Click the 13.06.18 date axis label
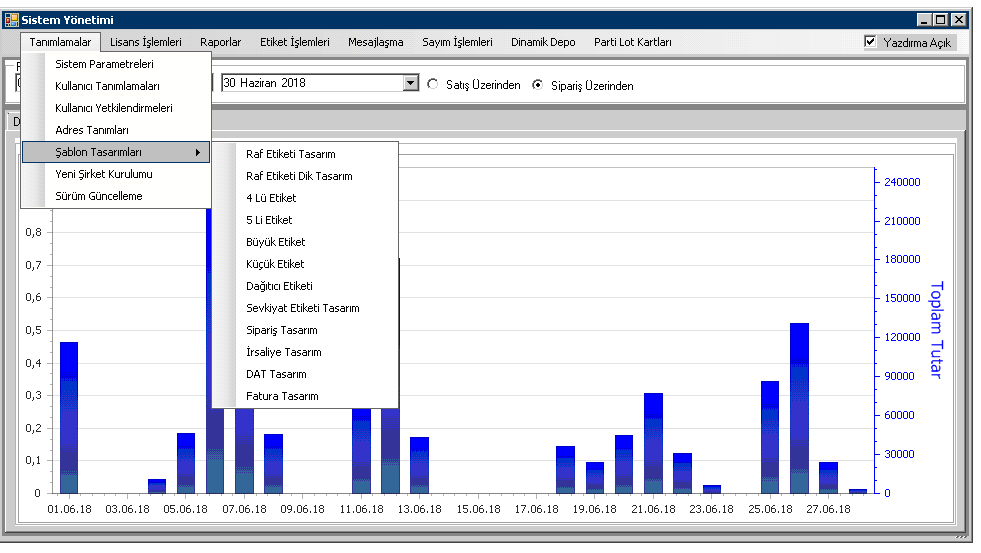Viewport: 981px width, 553px height. 420,509
